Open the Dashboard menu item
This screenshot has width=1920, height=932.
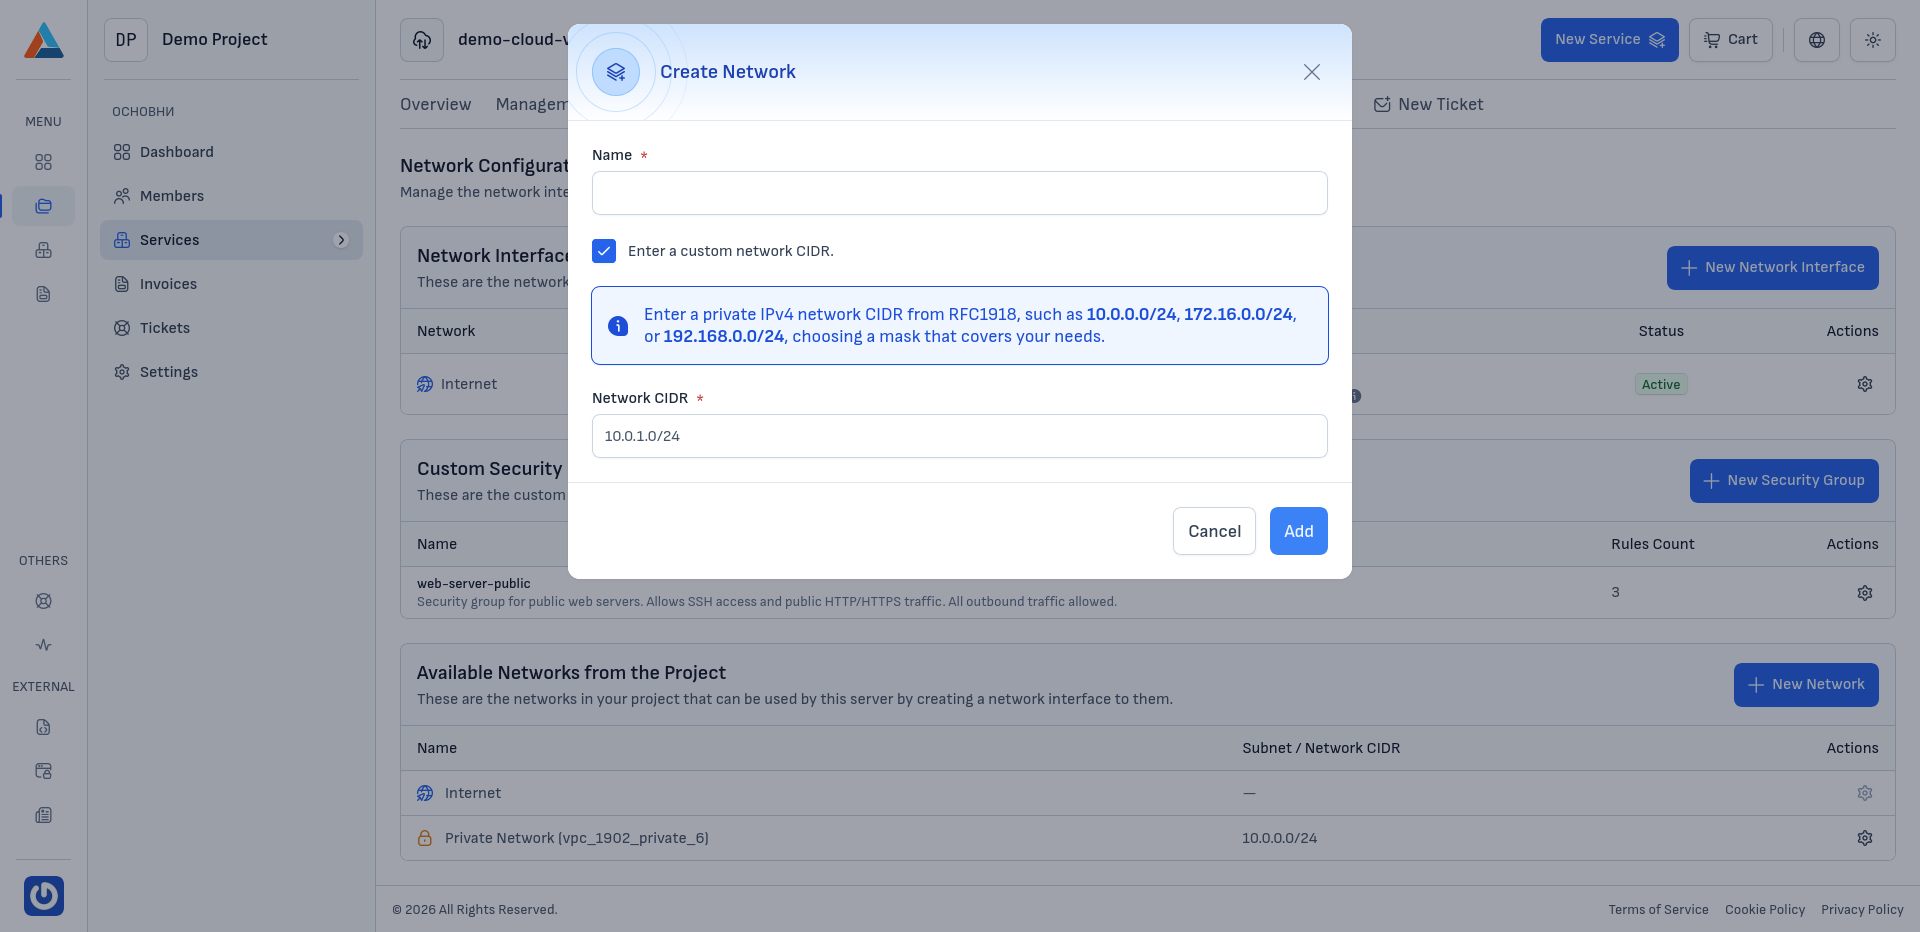[x=176, y=152]
